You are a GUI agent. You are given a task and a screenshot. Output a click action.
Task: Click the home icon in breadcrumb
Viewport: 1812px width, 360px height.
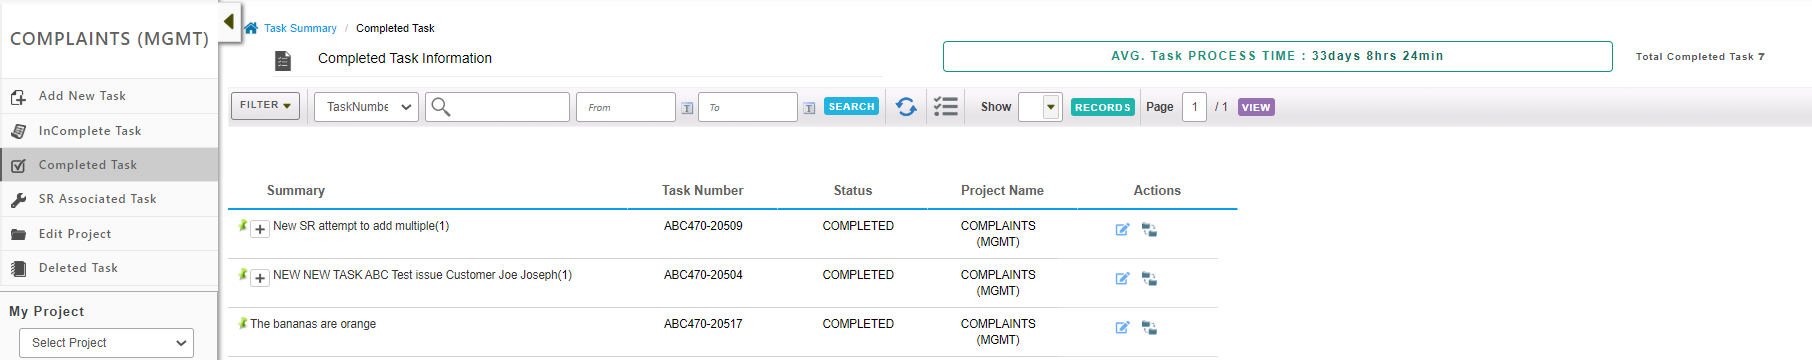[x=251, y=28]
